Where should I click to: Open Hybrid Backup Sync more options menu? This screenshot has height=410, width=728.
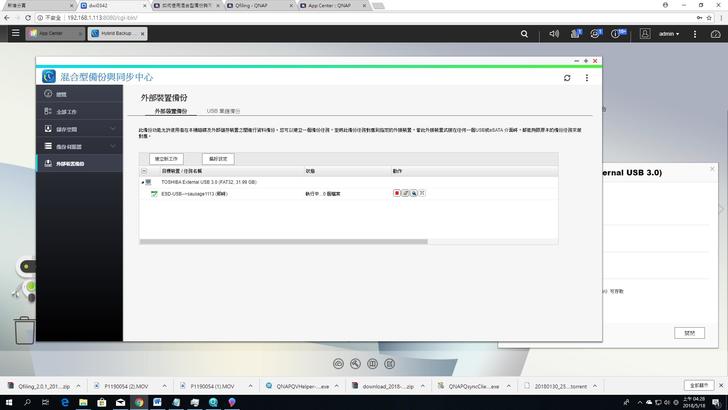587,78
